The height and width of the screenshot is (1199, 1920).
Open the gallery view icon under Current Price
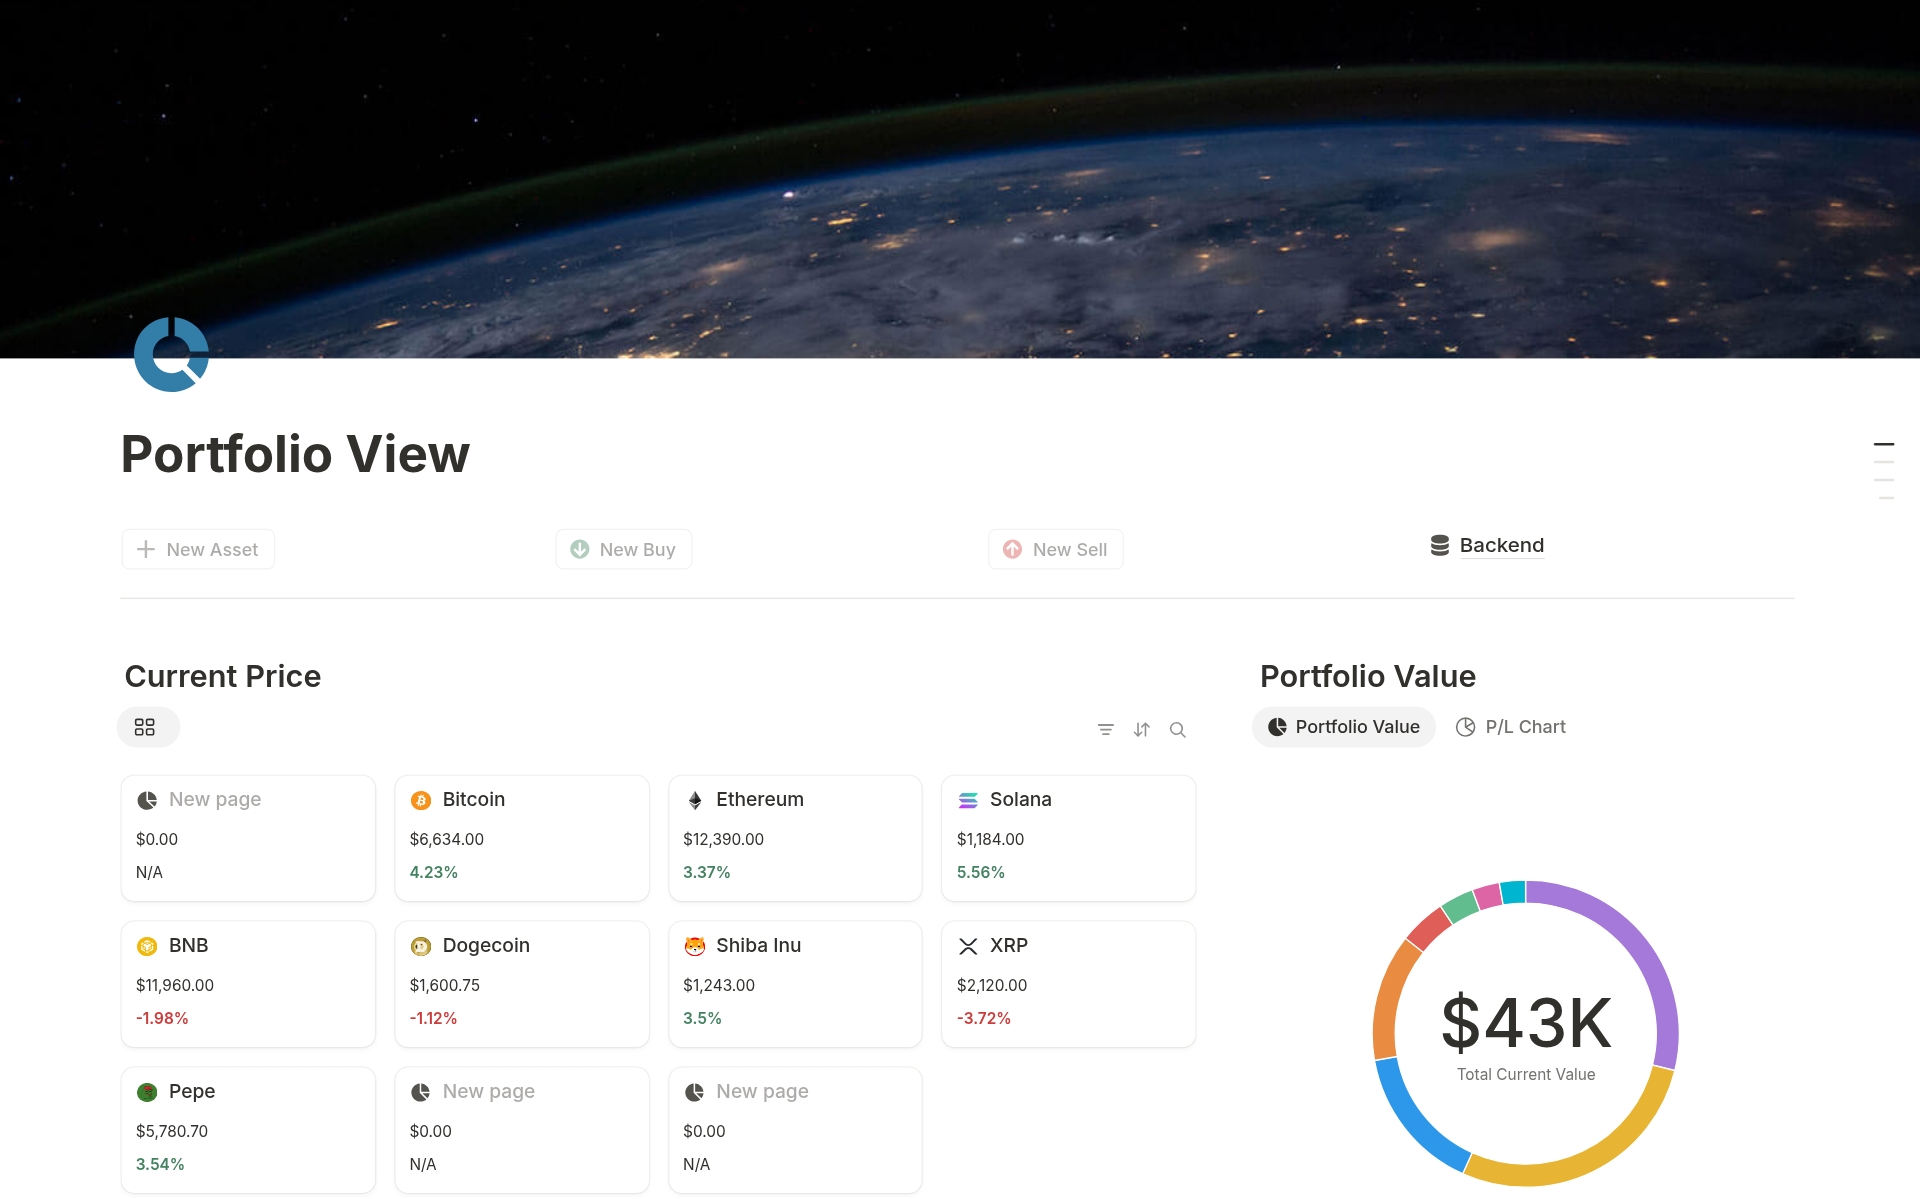[x=145, y=727]
